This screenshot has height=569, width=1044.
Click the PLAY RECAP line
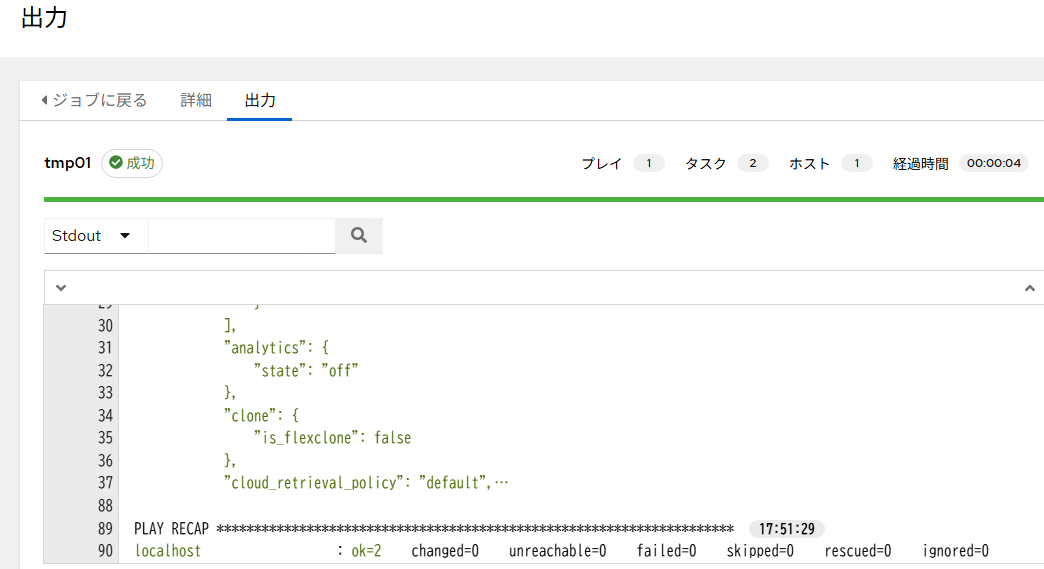tap(433, 528)
